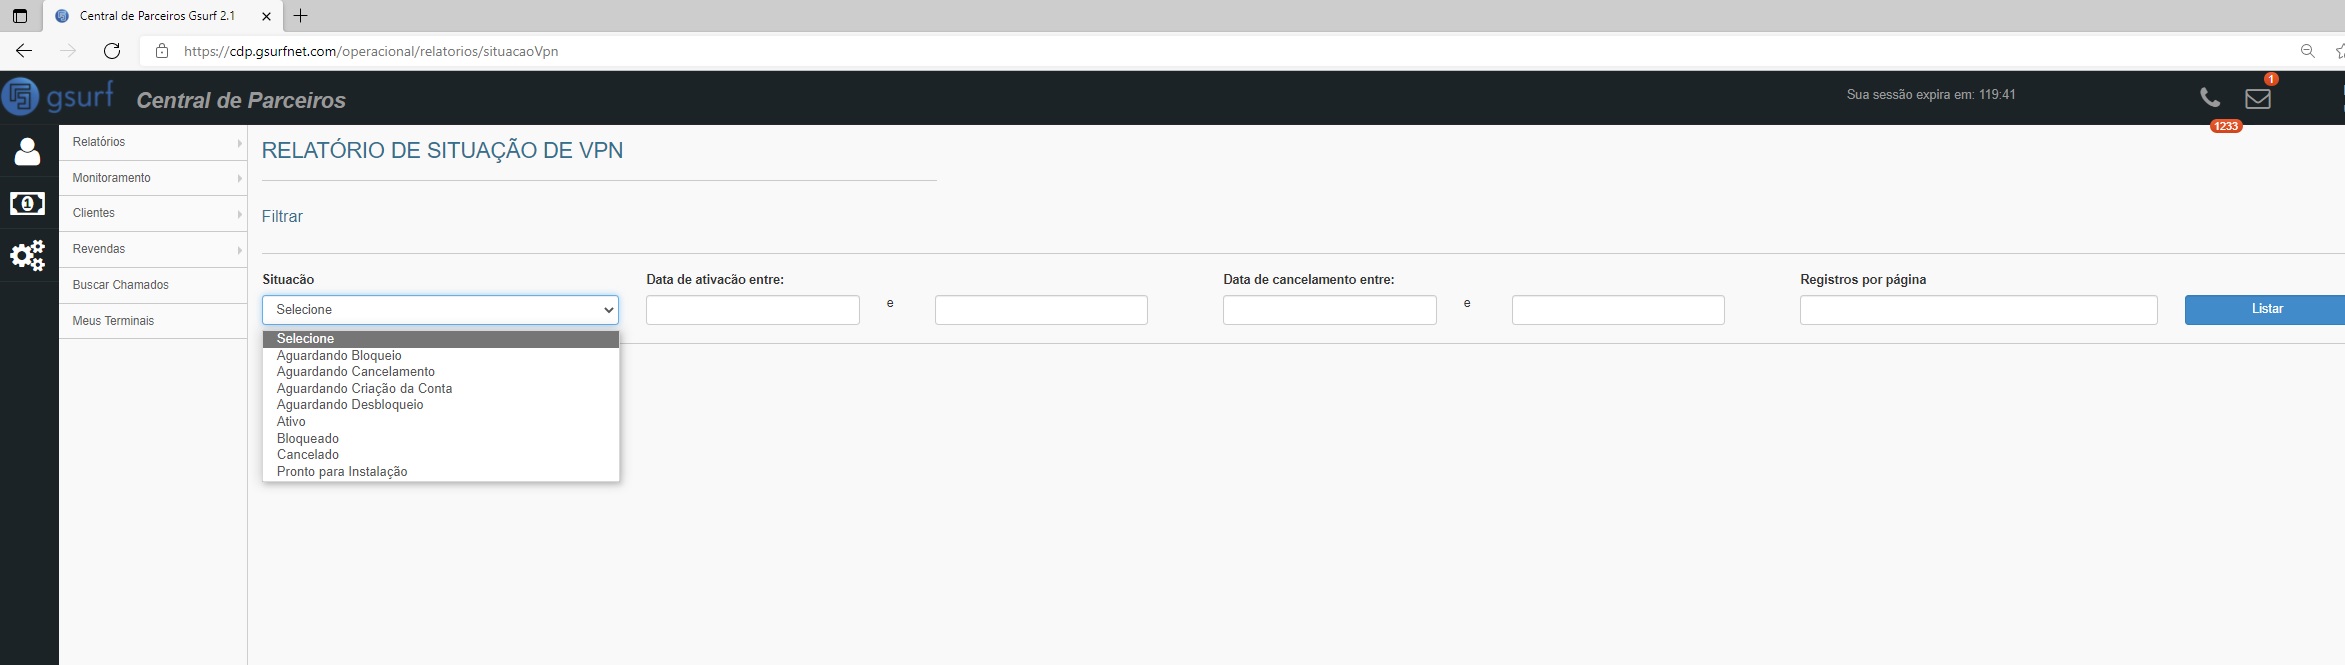
Task: Open a new browser tab
Action: 300,16
